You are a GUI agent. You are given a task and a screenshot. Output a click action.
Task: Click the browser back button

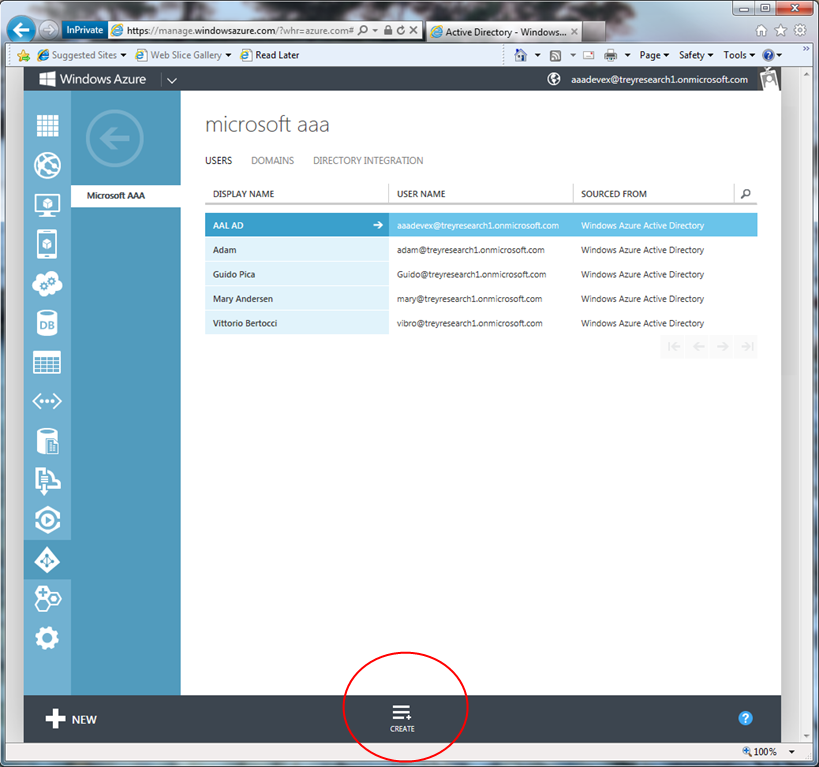point(21,30)
